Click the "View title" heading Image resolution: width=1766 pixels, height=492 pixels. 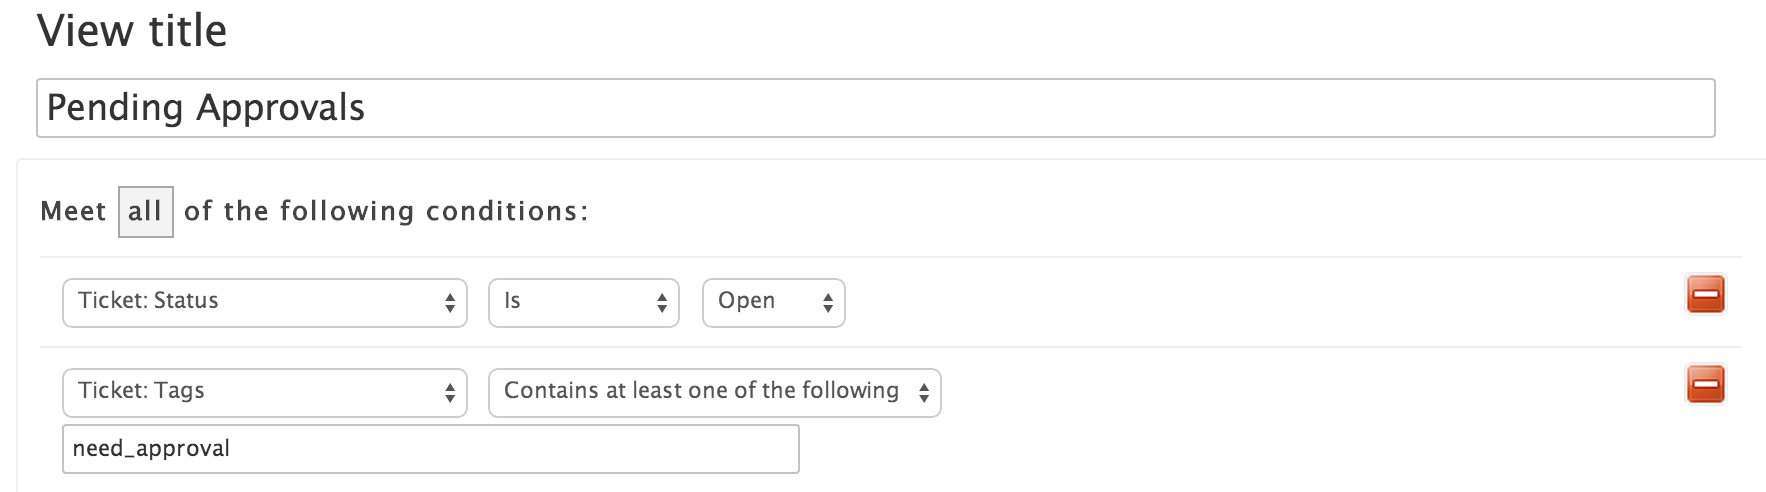[x=132, y=31]
